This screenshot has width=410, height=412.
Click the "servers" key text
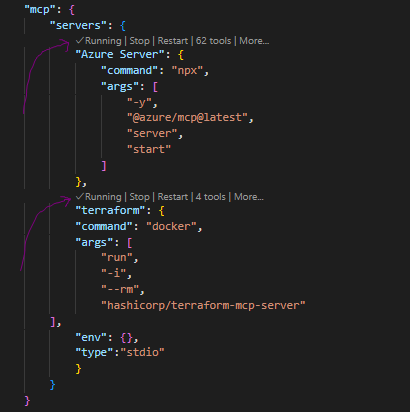[x=78, y=25]
